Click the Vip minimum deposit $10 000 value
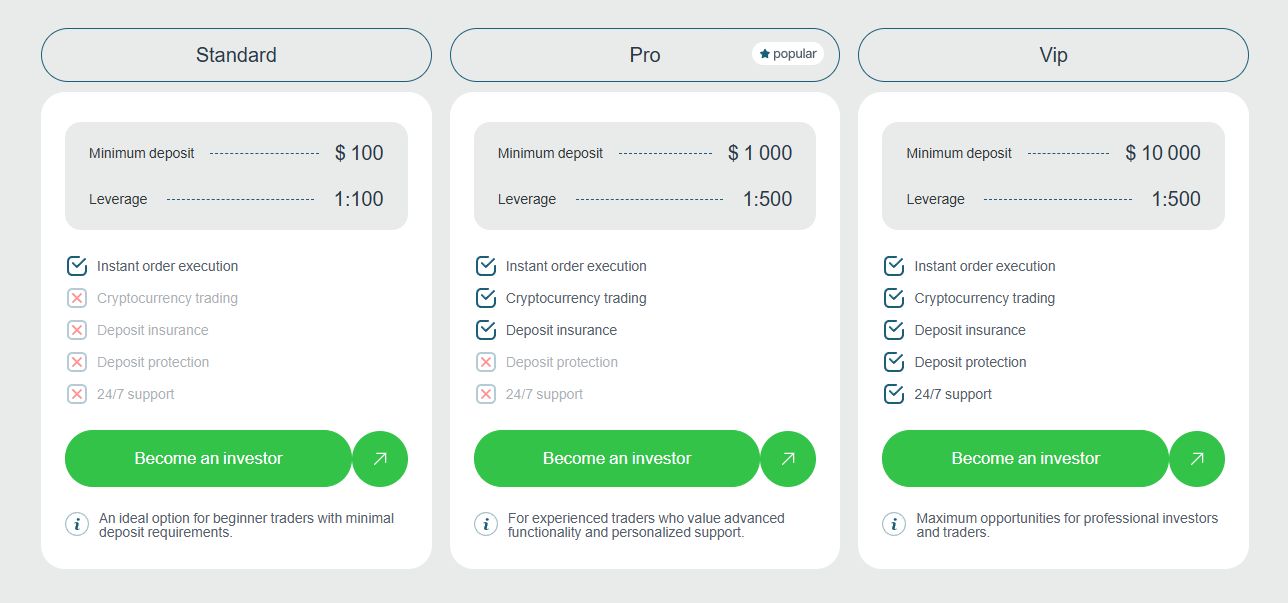 tap(1163, 153)
